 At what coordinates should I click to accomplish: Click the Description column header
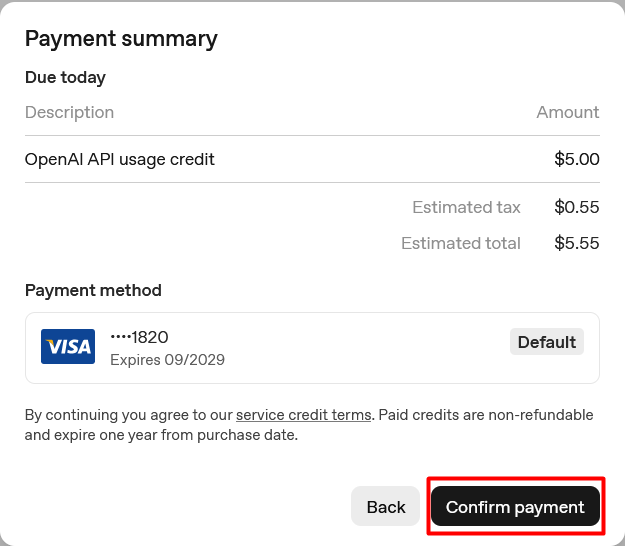point(69,112)
